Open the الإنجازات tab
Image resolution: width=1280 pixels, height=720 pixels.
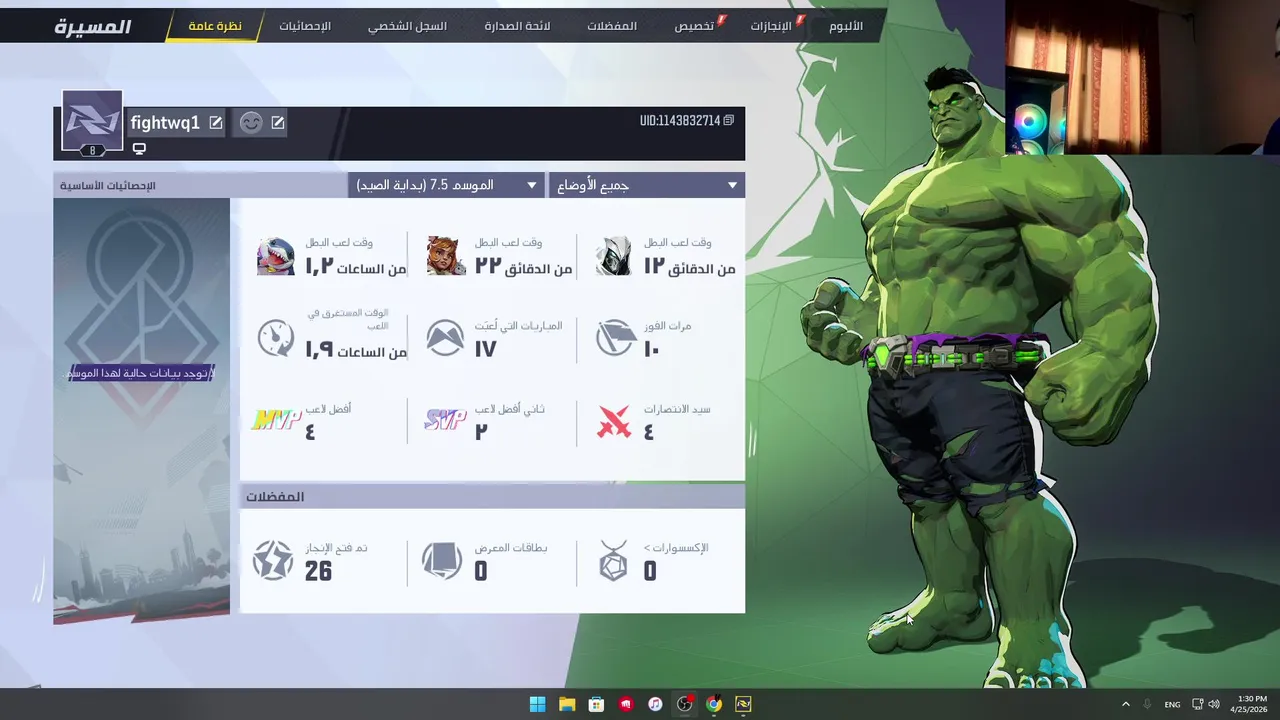(x=771, y=26)
